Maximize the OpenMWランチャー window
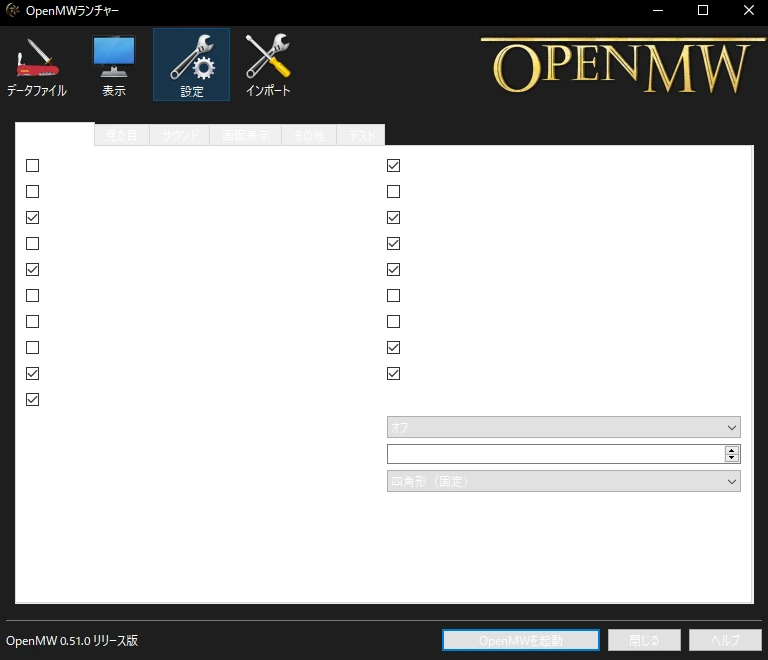This screenshot has width=768, height=660. point(703,10)
